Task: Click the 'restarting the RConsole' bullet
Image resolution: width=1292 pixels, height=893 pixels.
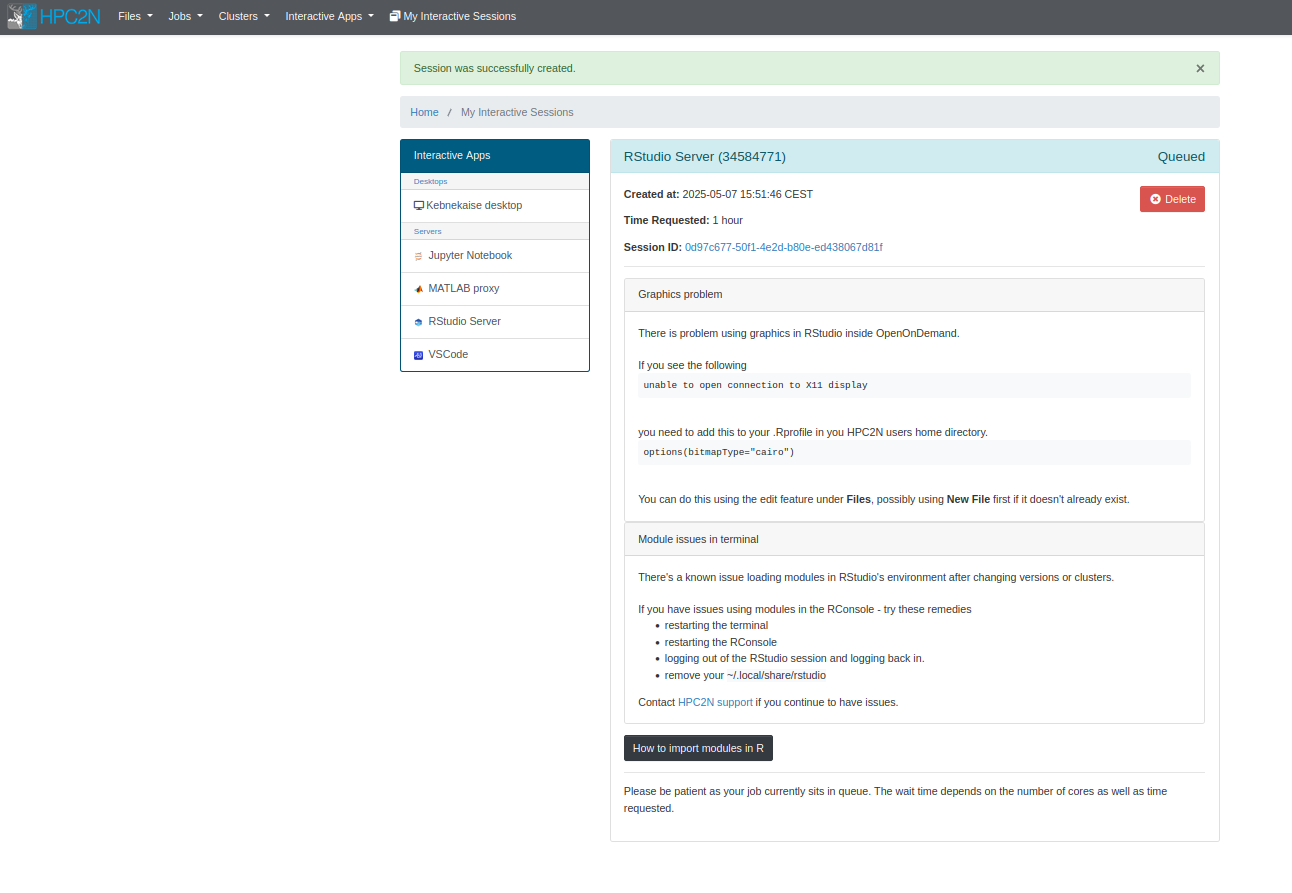Action: click(720, 642)
